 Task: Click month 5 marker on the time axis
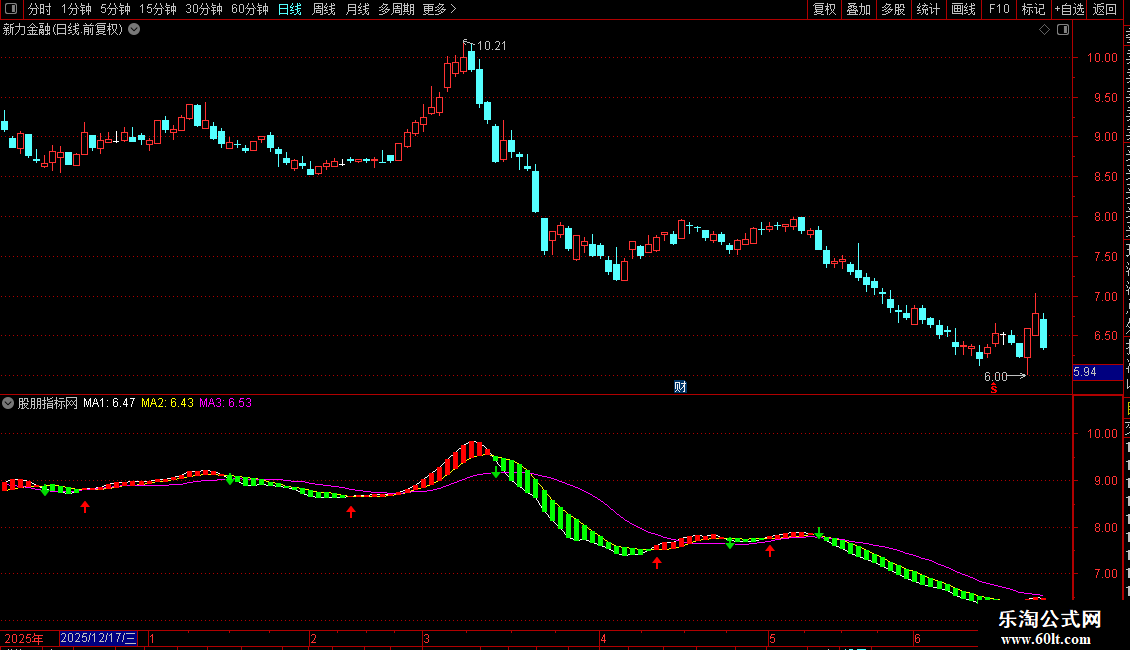pos(772,639)
